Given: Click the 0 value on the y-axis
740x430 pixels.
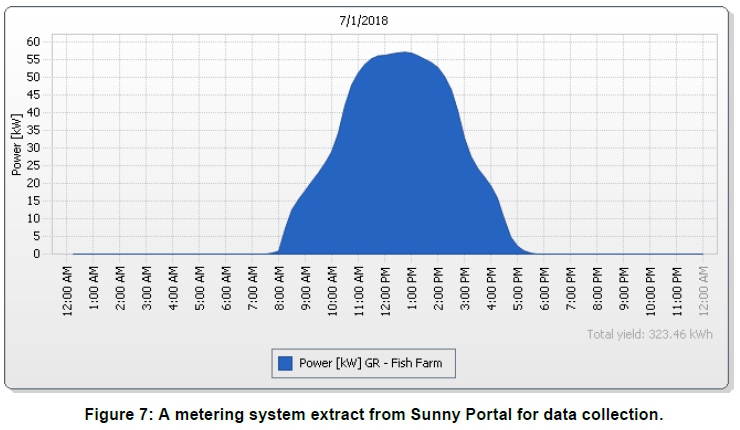Looking at the screenshot, I should point(36,254).
